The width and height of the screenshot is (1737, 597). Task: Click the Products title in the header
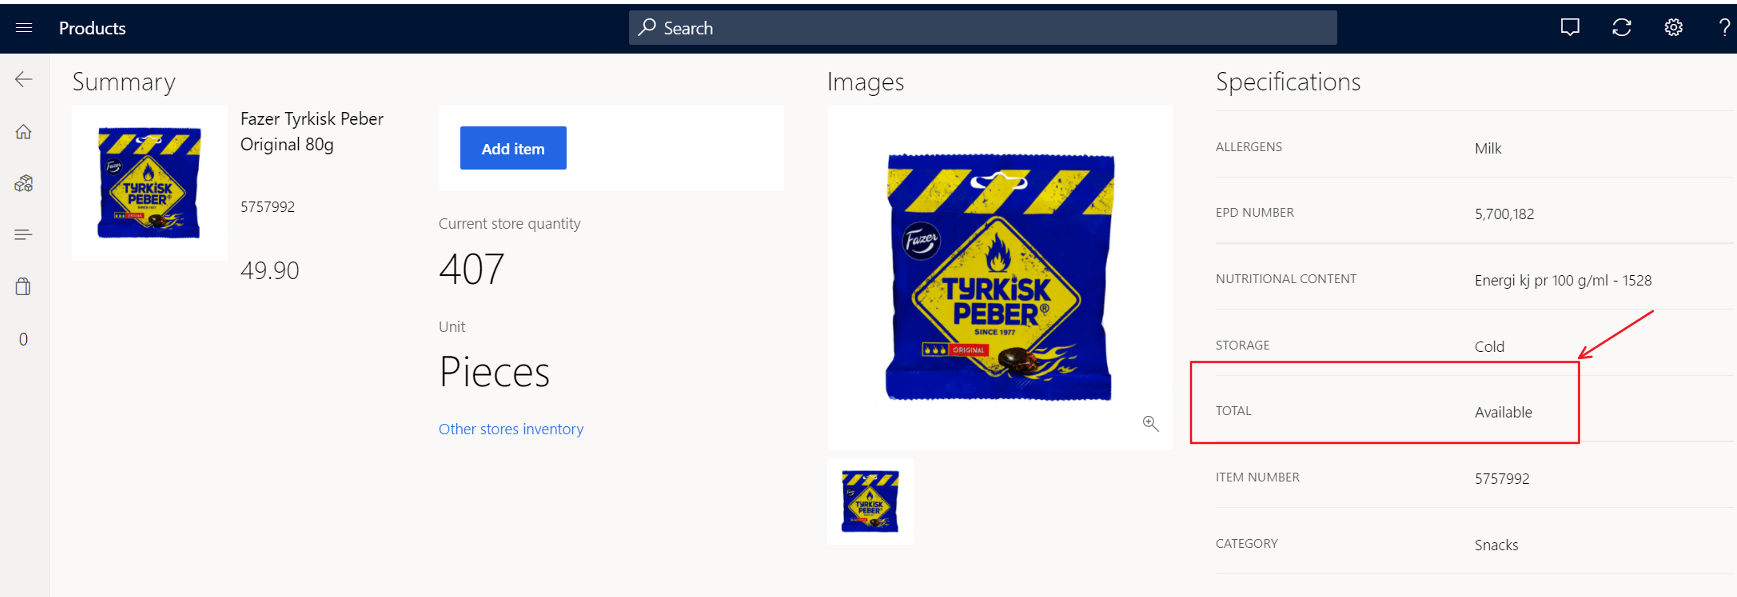click(92, 28)
